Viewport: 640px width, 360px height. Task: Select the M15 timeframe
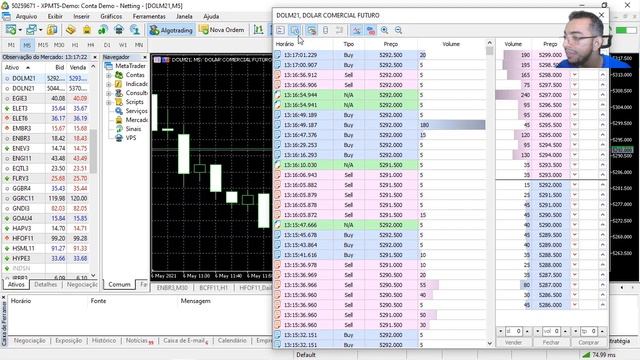(x=43, y=45)
